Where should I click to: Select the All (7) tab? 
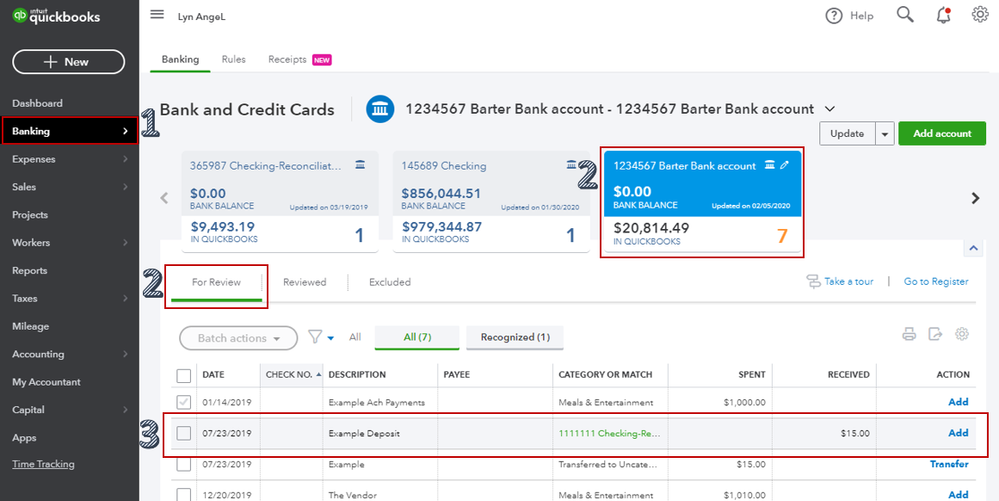pos(417,338)
